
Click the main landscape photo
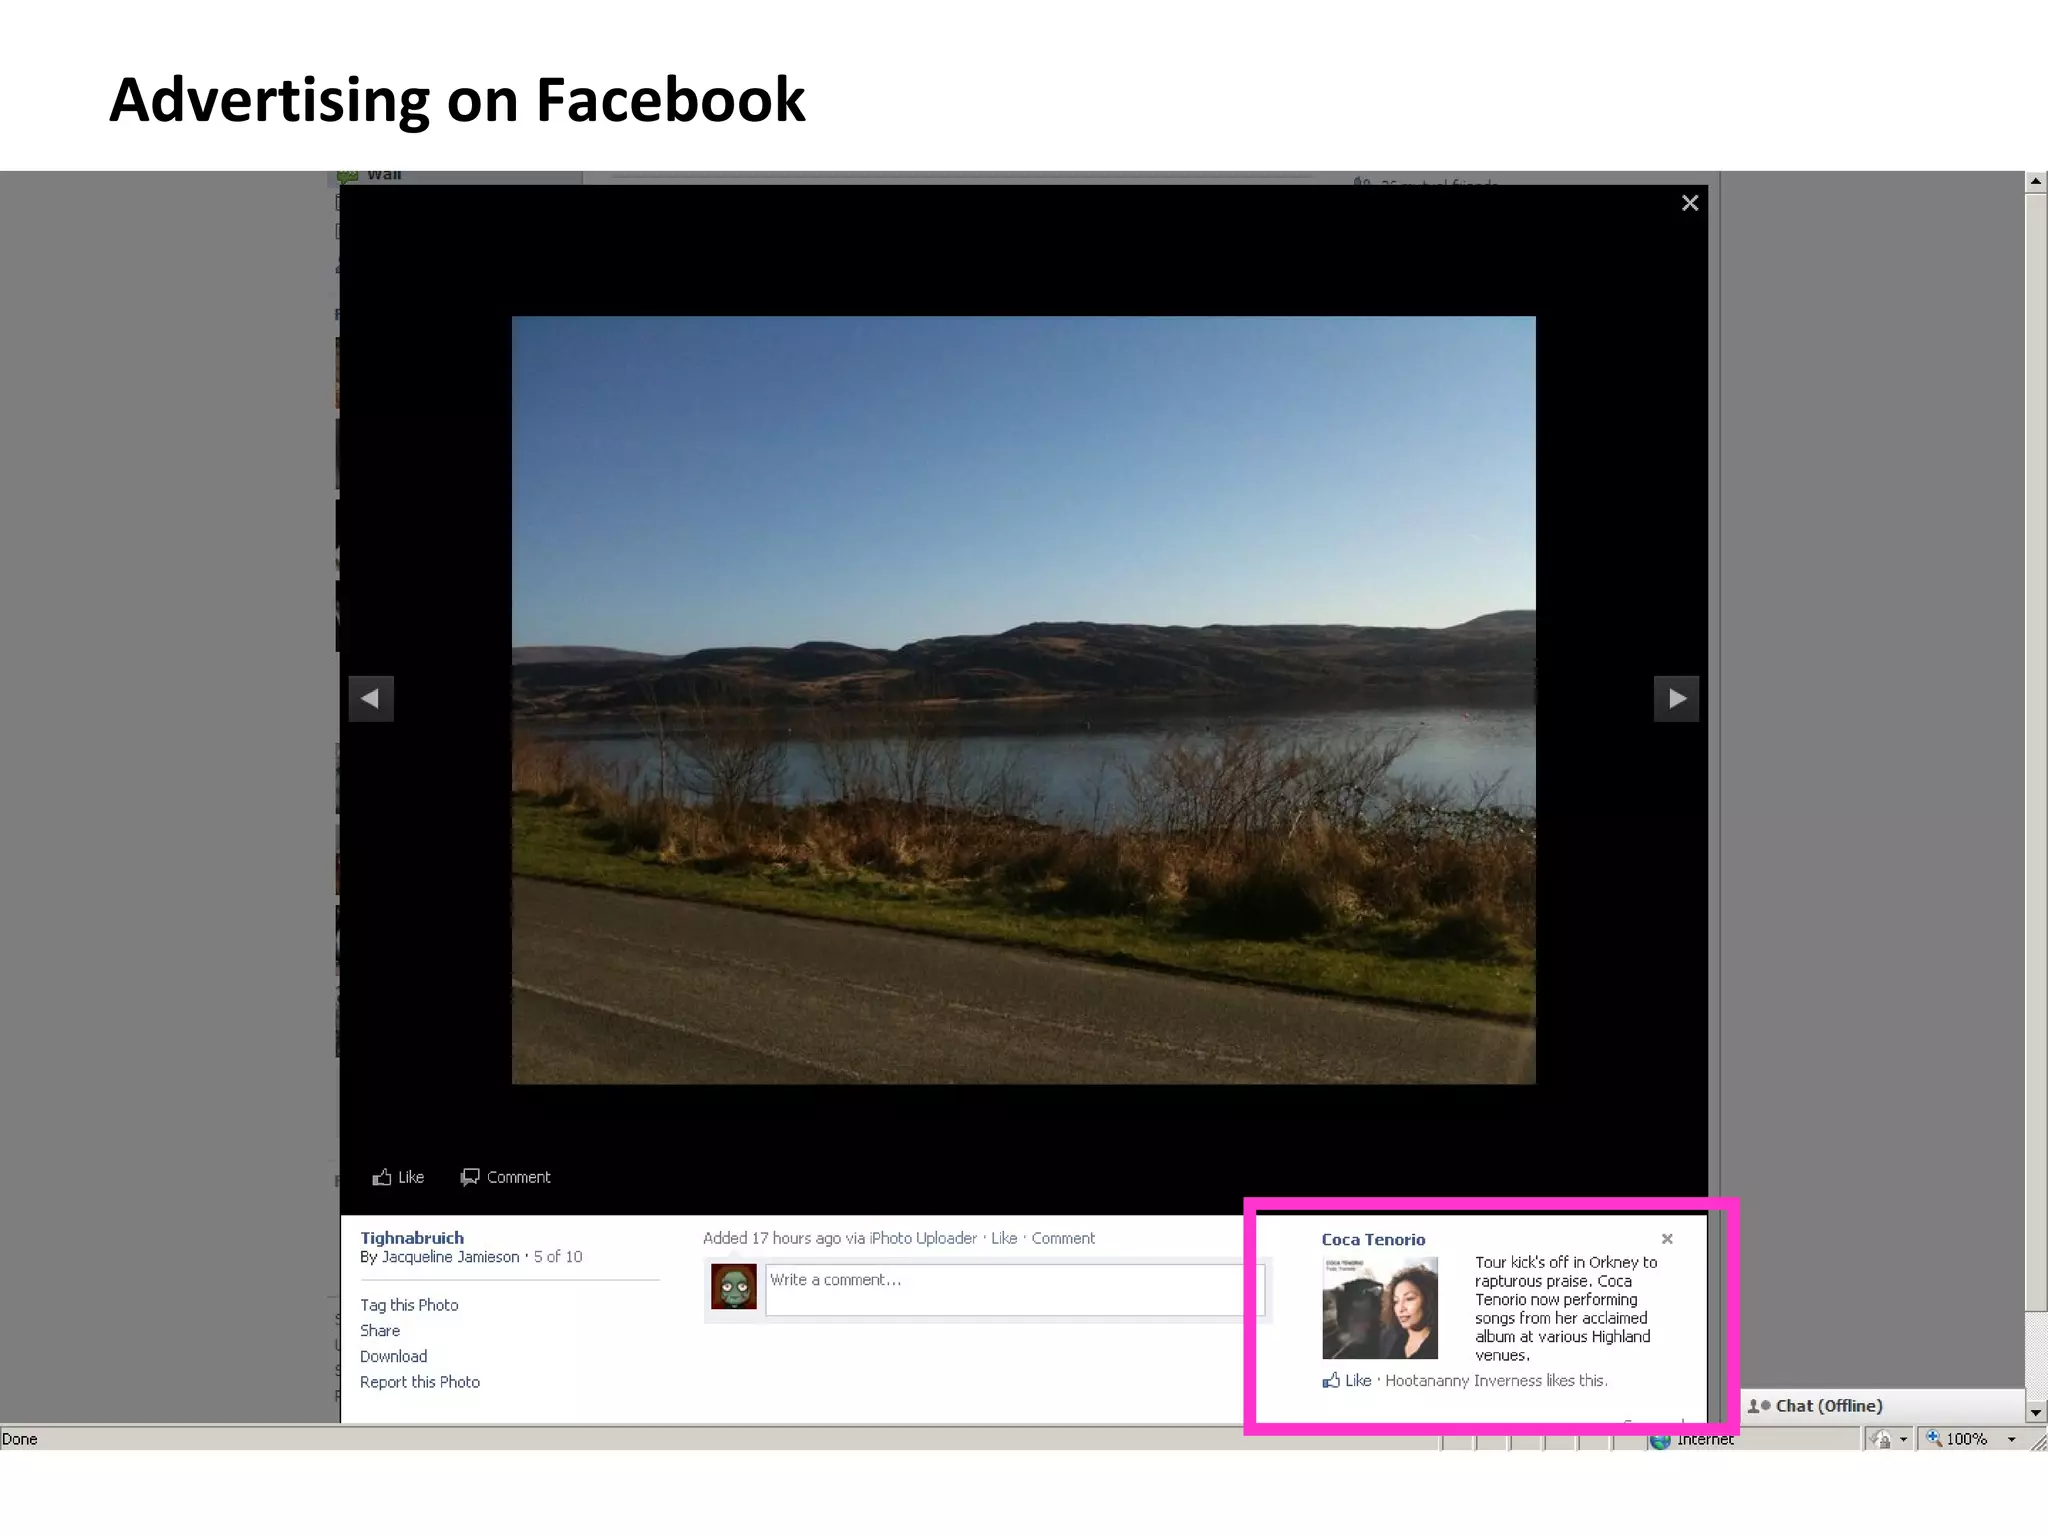1024,700
